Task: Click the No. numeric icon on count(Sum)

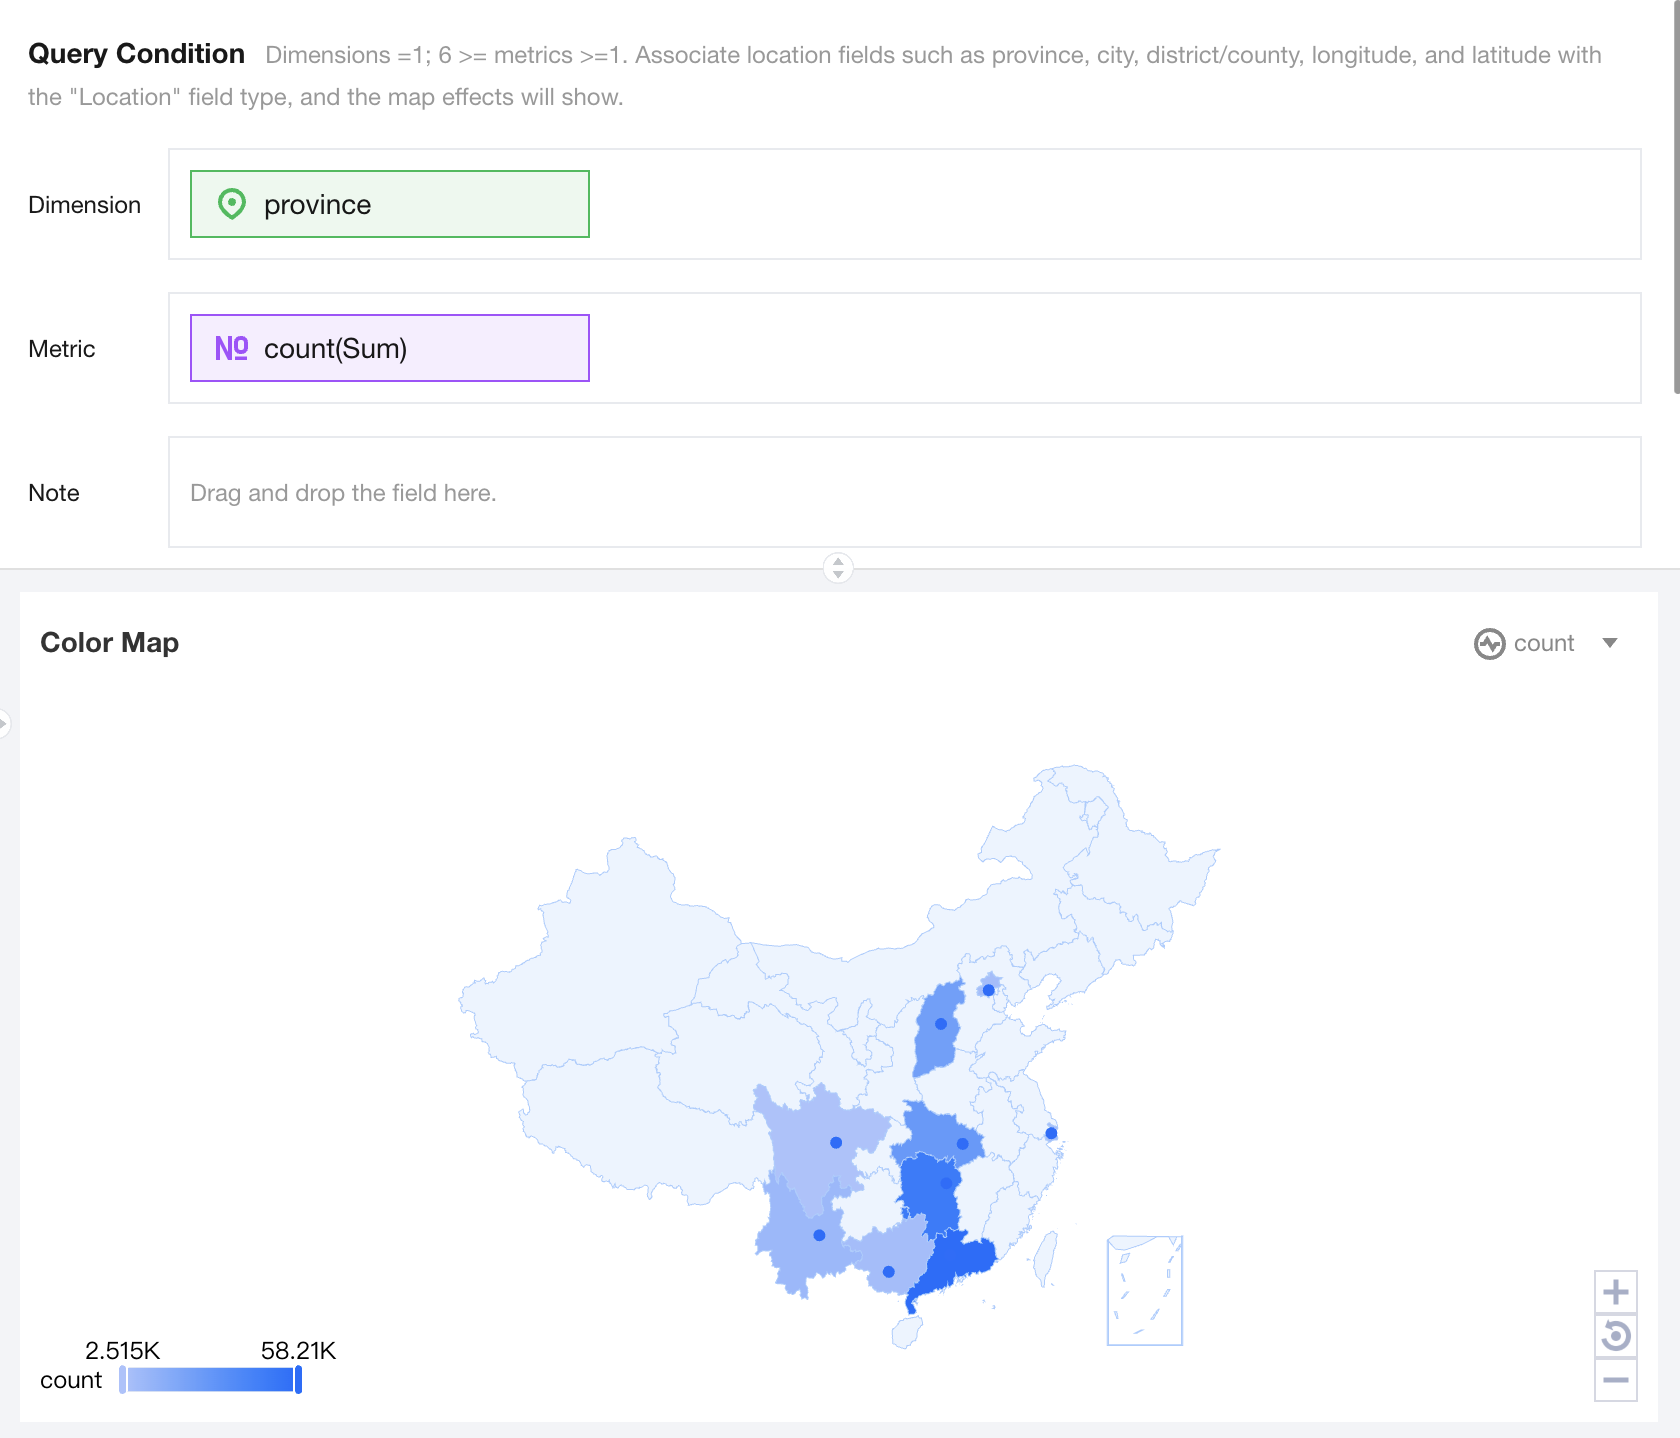Action: tap(231, 348)
